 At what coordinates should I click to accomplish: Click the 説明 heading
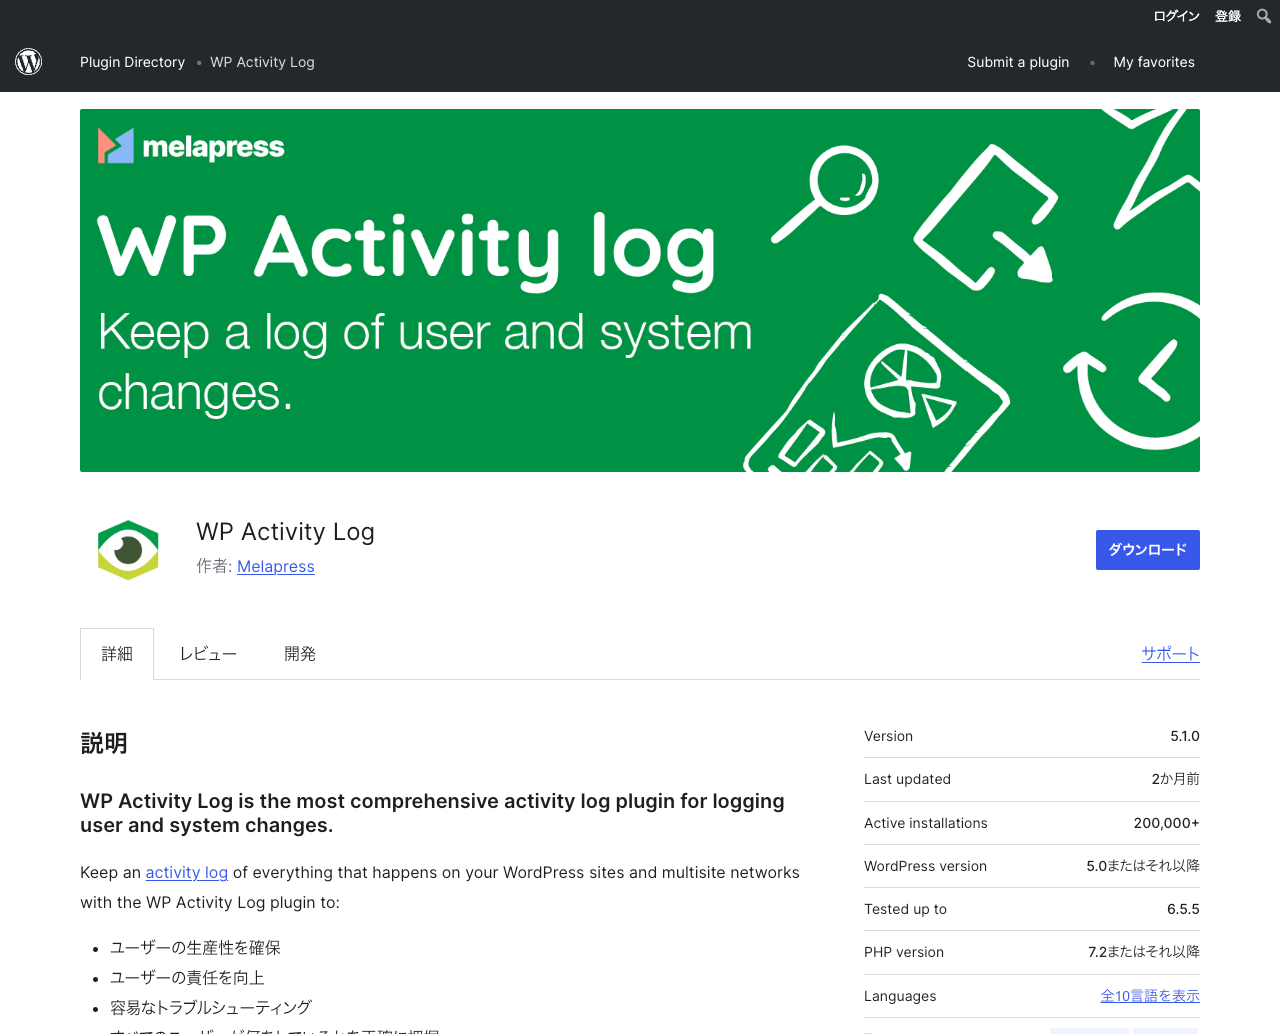(104, 743)
